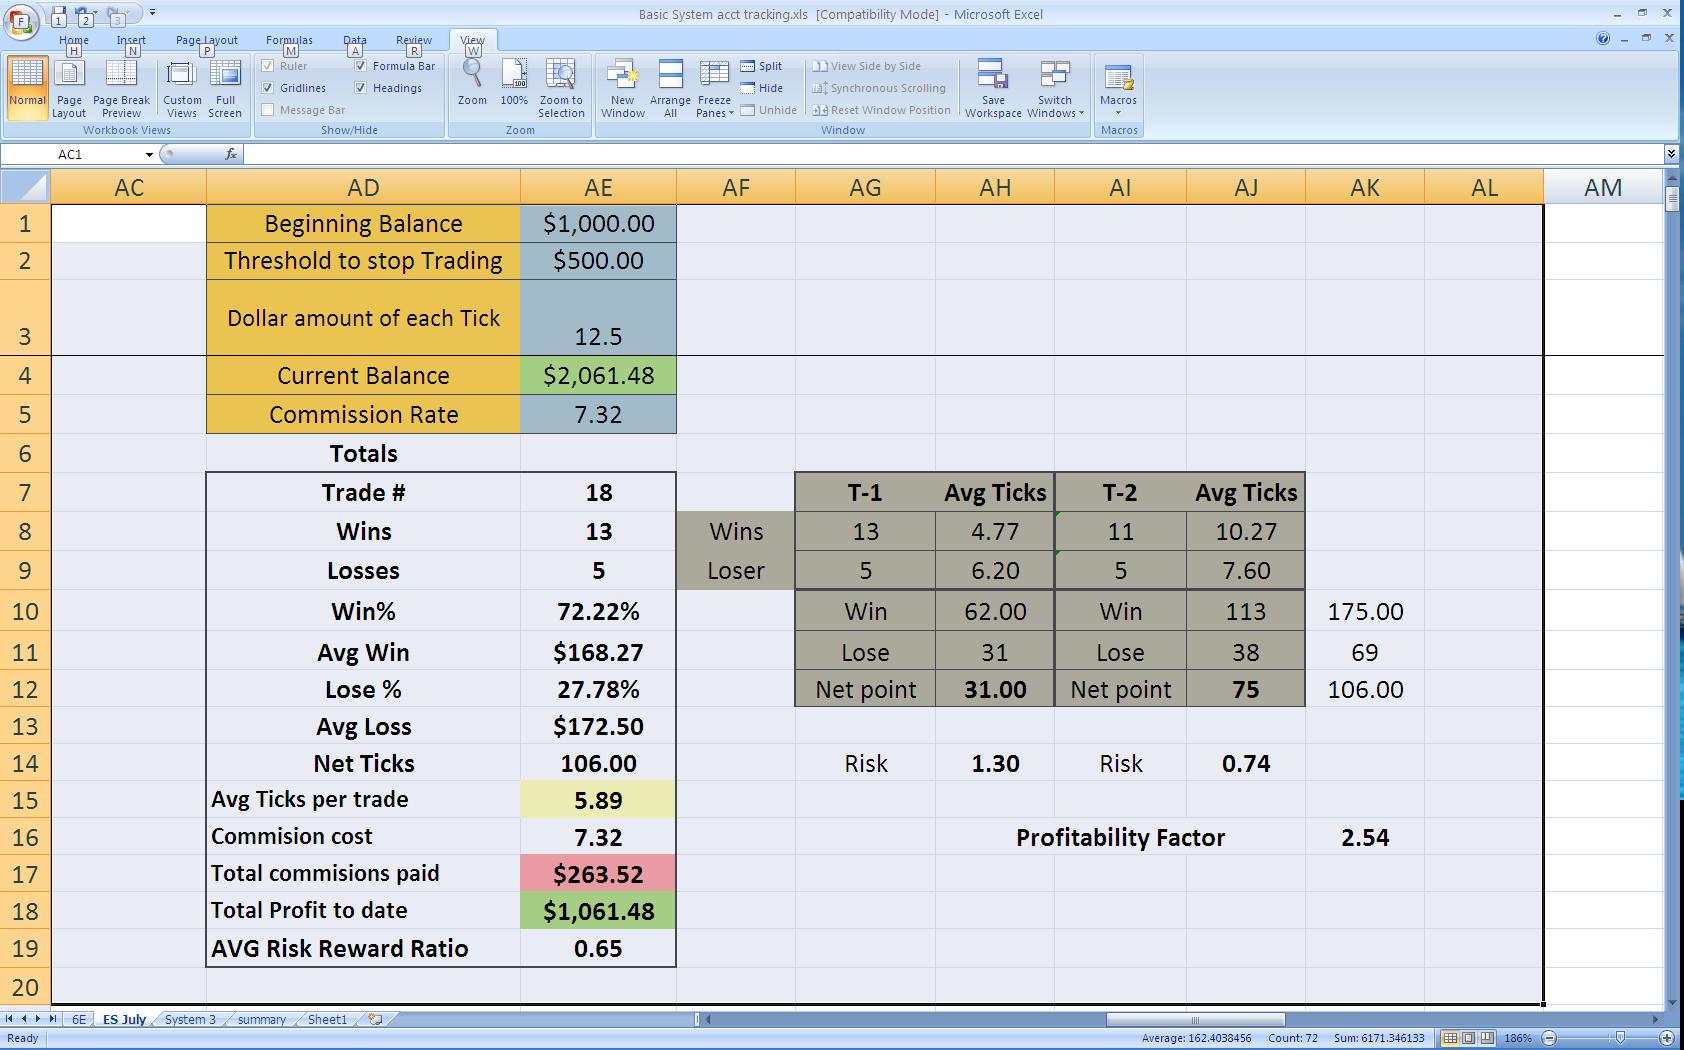Insert a new worksheet tab
The height and width of the screenshot is (1050, 1684).
(x=375, y=1019)
